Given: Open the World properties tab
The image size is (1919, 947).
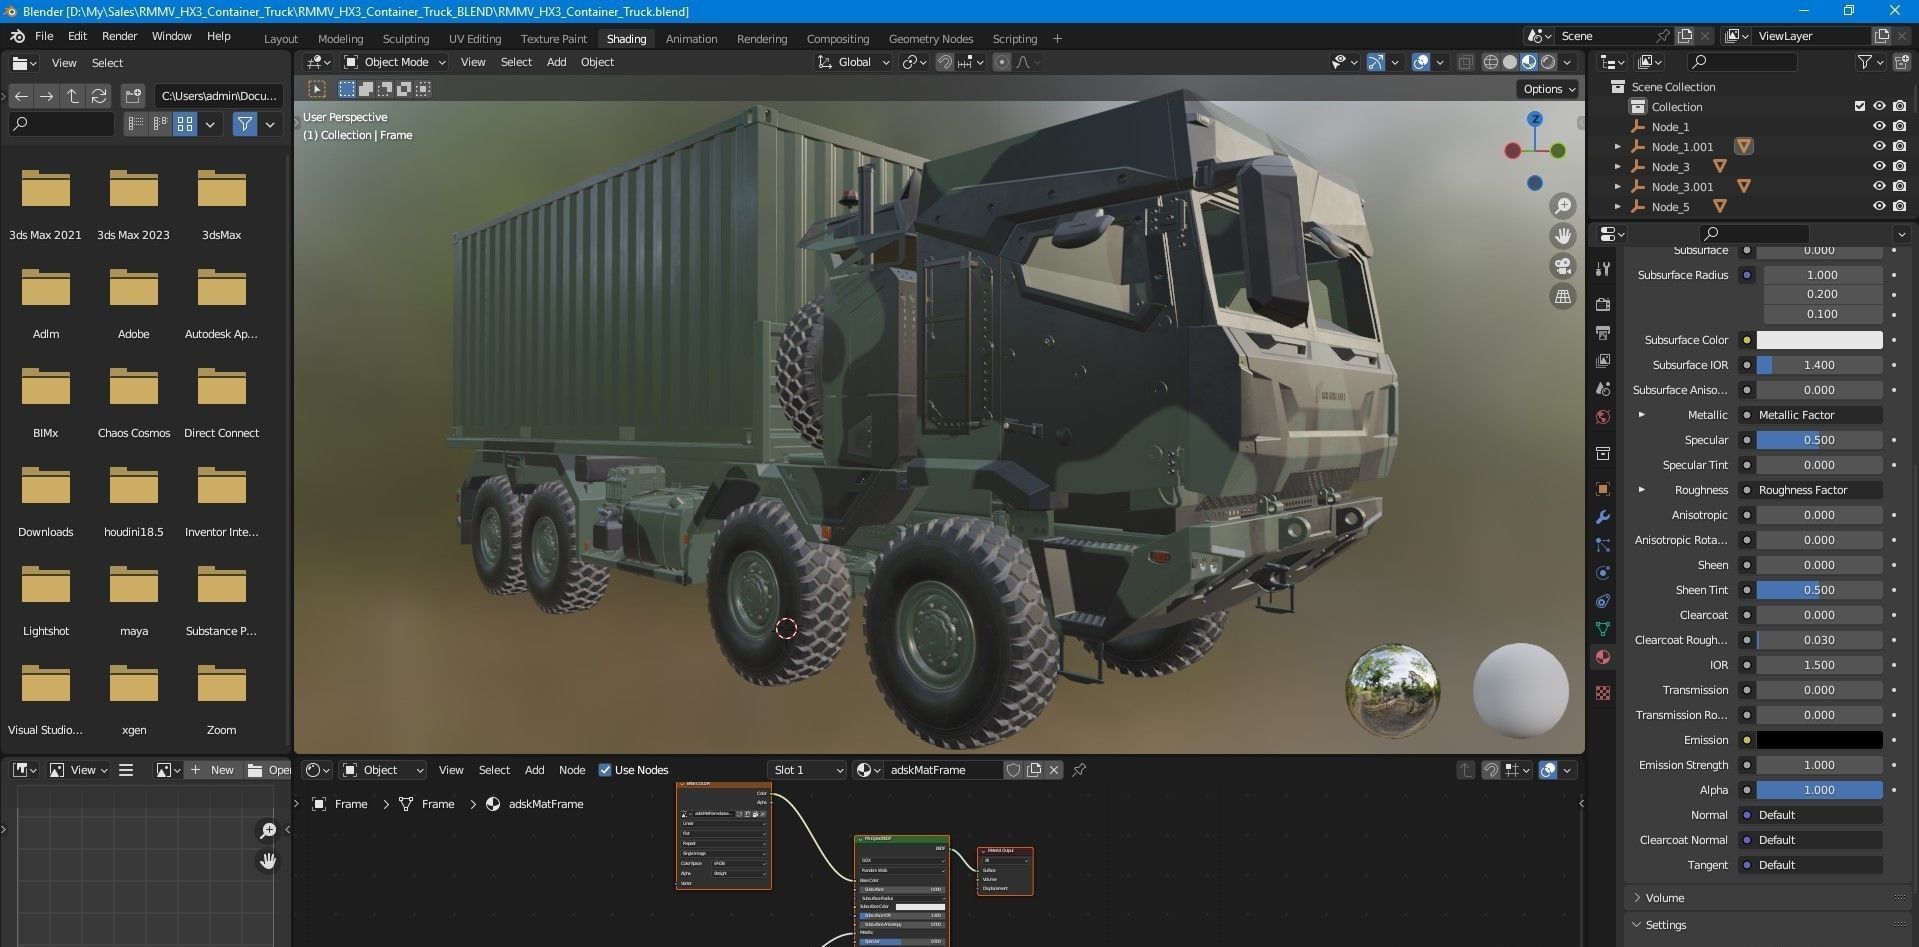Looking at the screenshot, I should pyautogui.click(x=1603, y=416).
